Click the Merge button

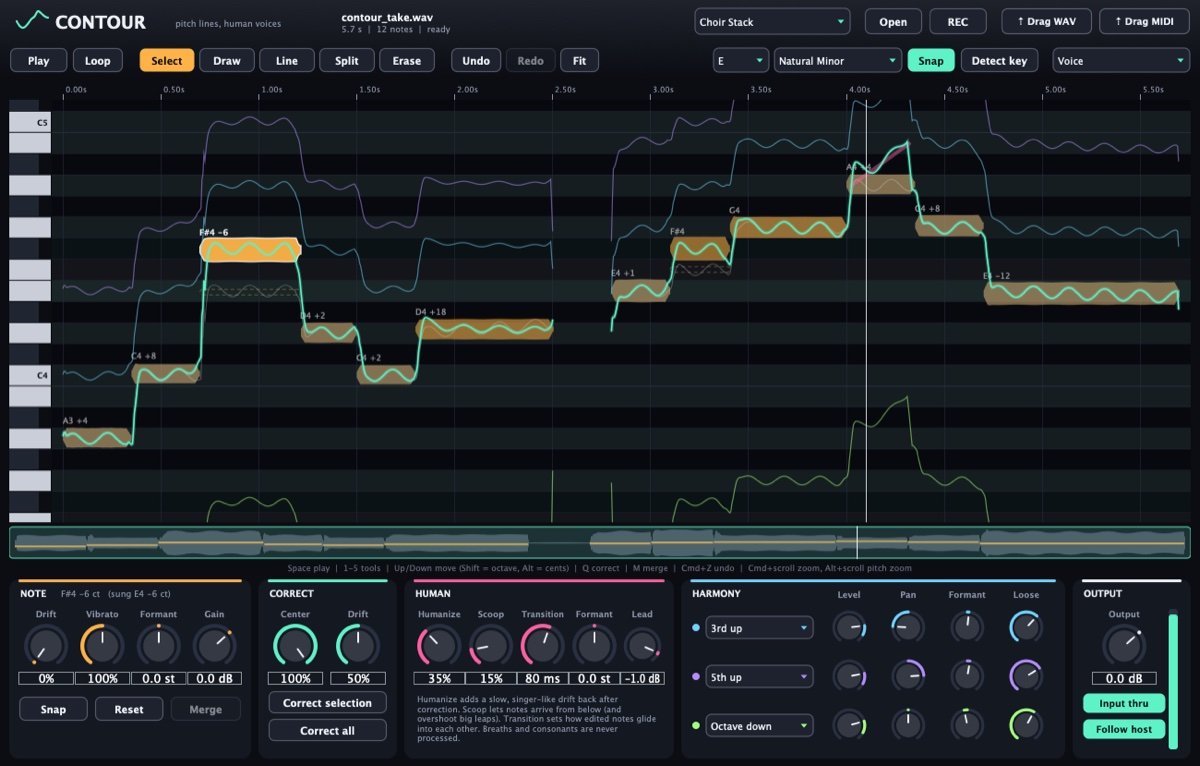(x=206, y=709)
